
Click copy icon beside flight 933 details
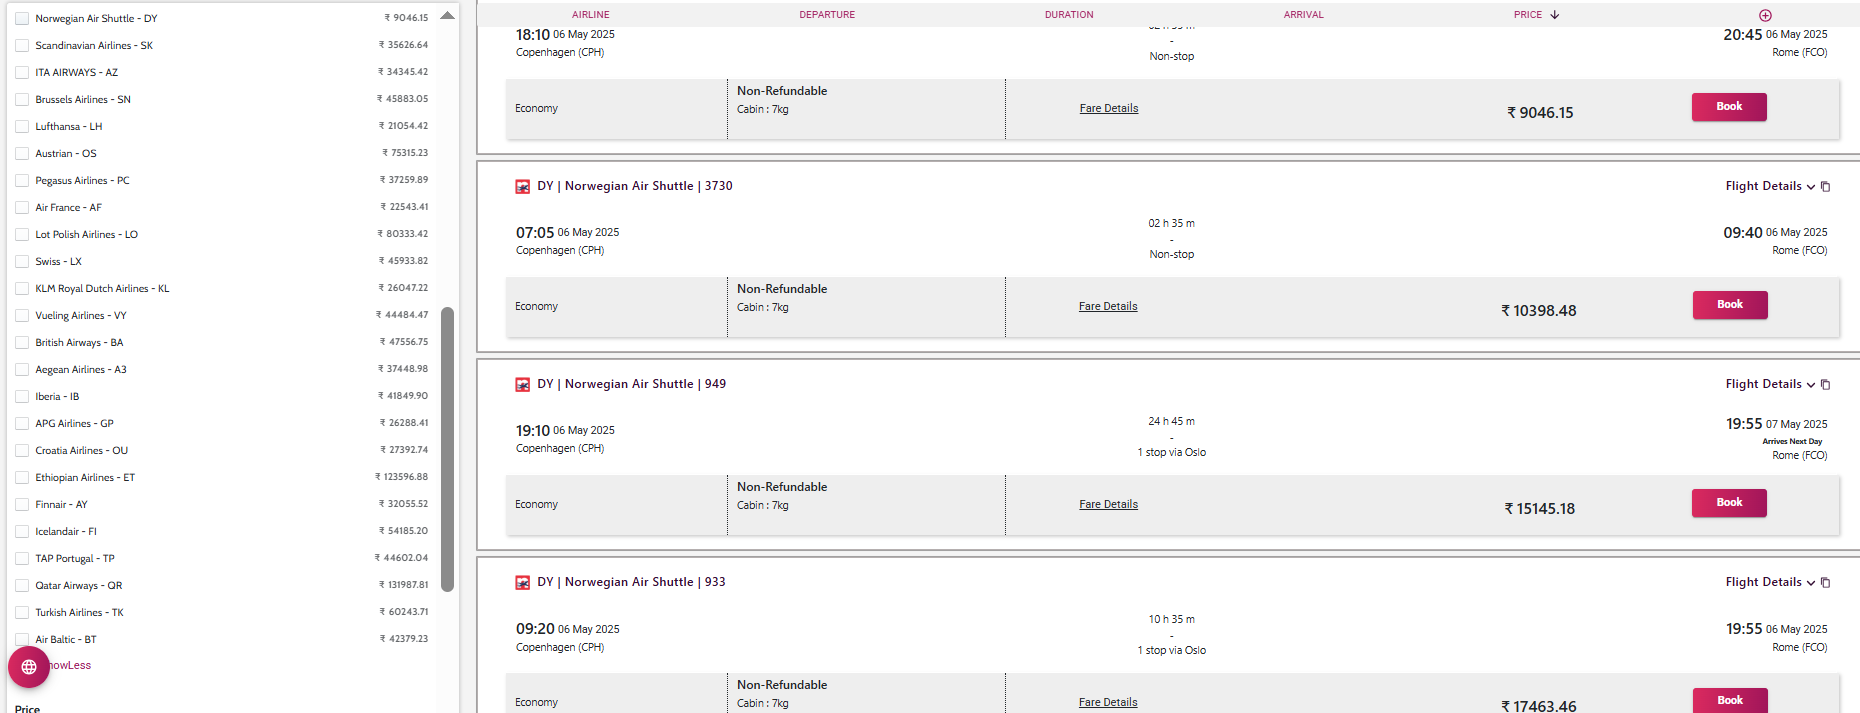coord(1825,583)
